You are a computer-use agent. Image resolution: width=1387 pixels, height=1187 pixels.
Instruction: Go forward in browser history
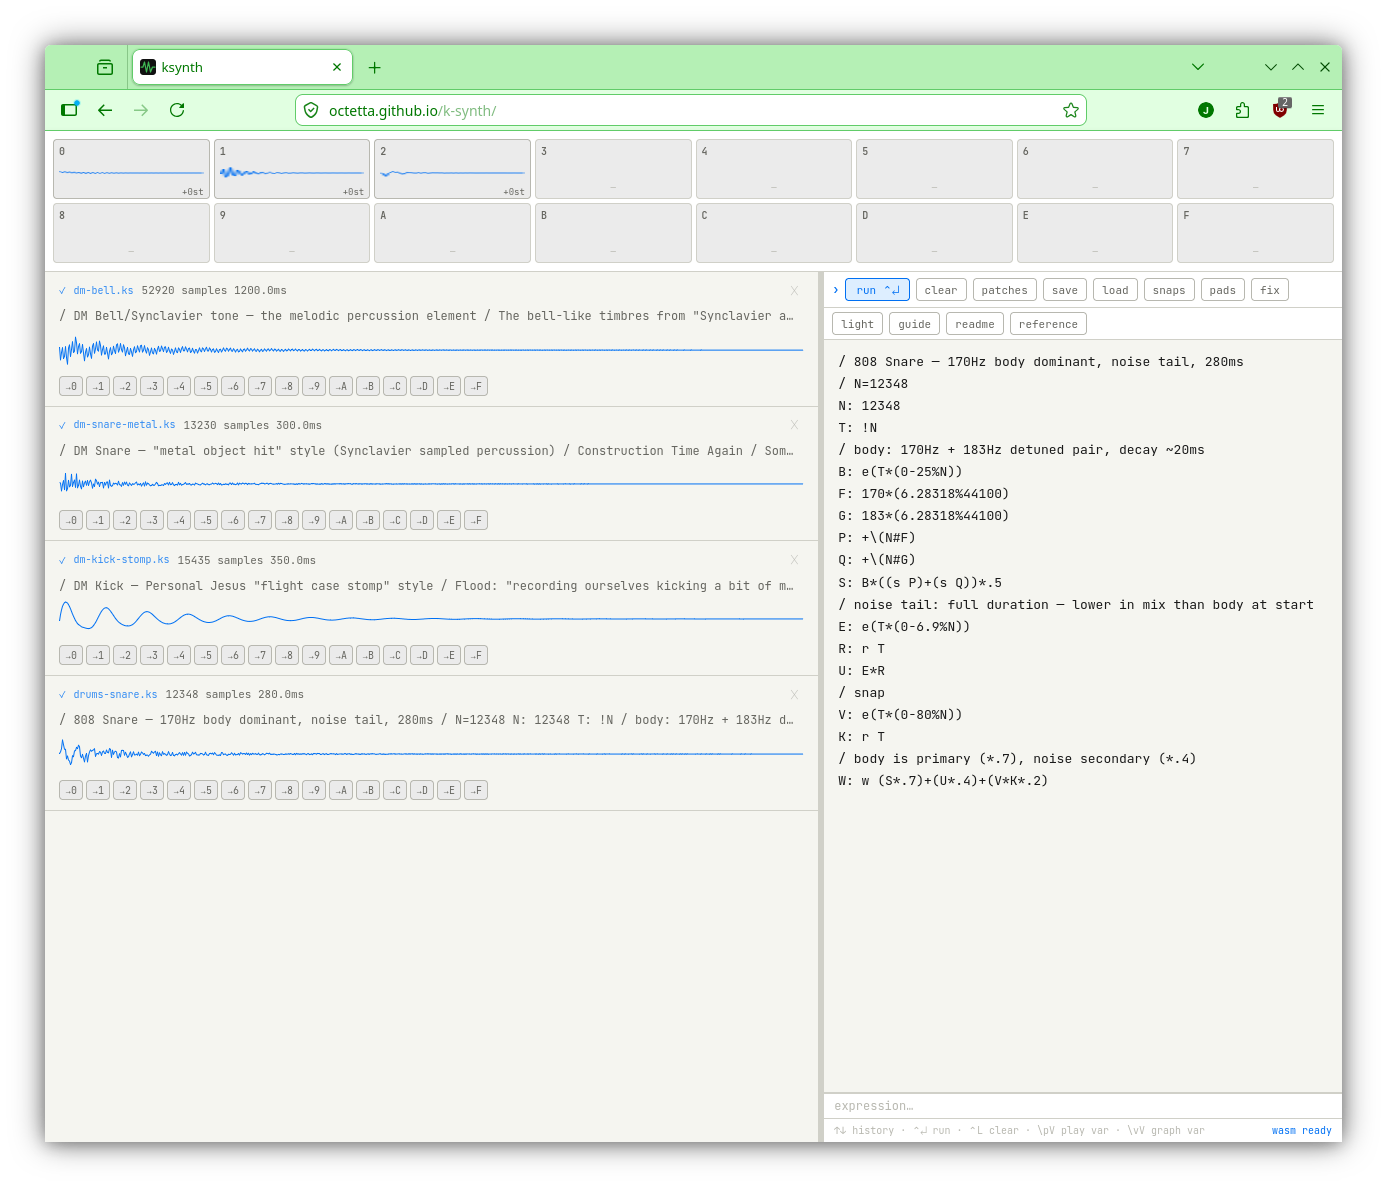click(141, 110)
